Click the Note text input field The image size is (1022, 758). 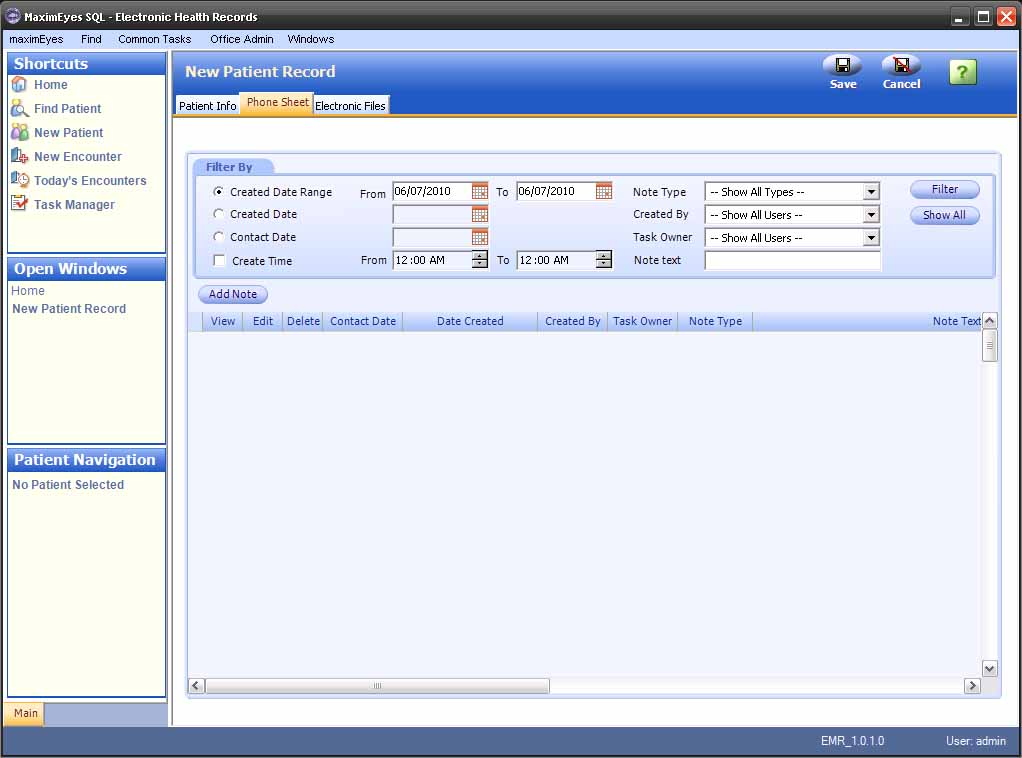pyautogui.click(x=792, y=261)
